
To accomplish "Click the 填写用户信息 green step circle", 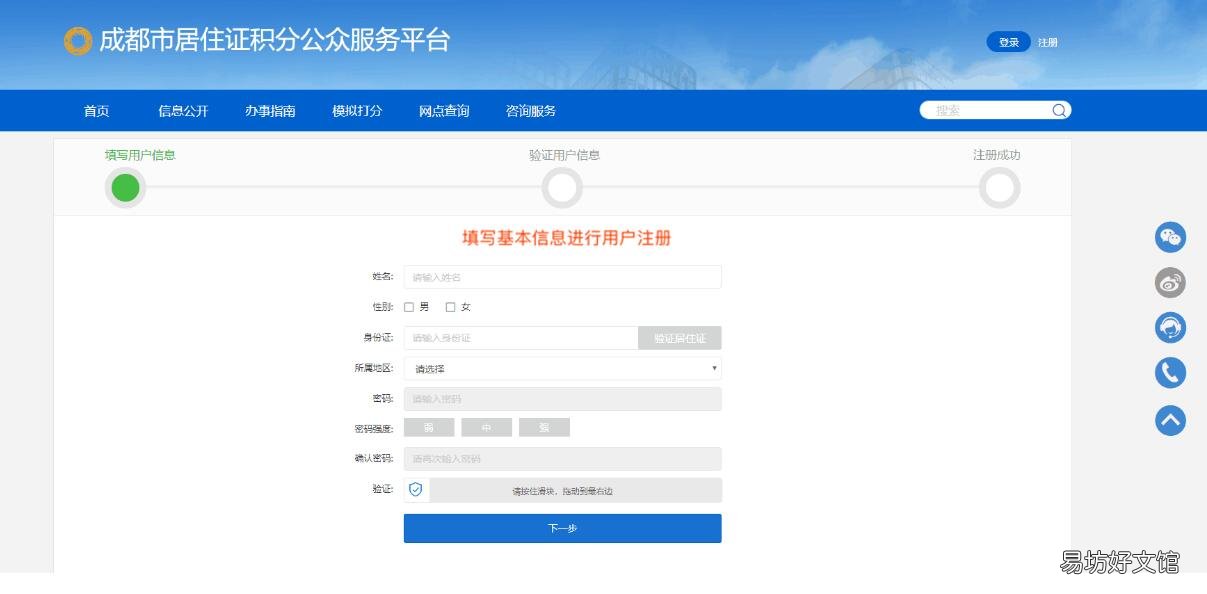I will click(x=125, y=188).
